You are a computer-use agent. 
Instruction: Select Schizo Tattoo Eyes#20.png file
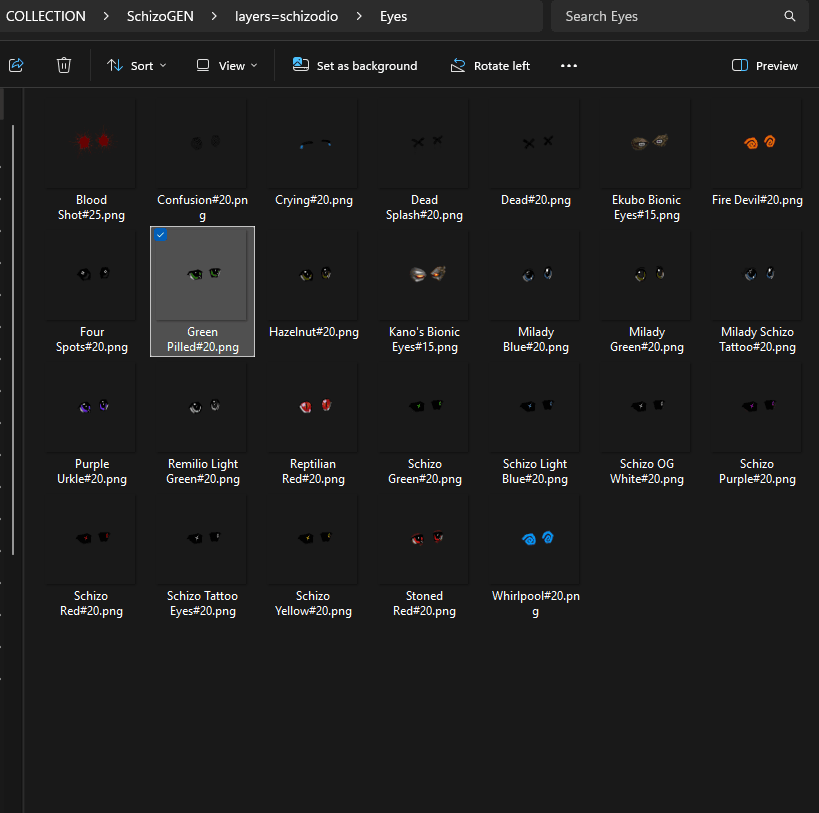click(x=202, y=556)
